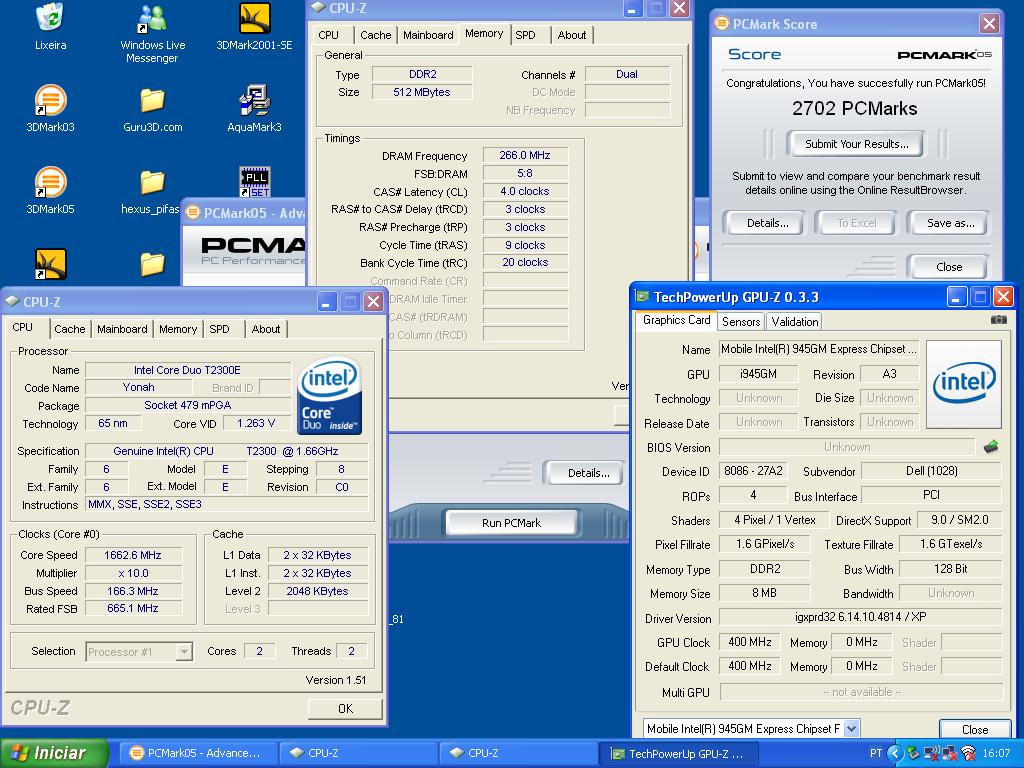Click the Driver Version field in GPU-Z
Screen dimensions: 1024x768
(x=860, y=617)
